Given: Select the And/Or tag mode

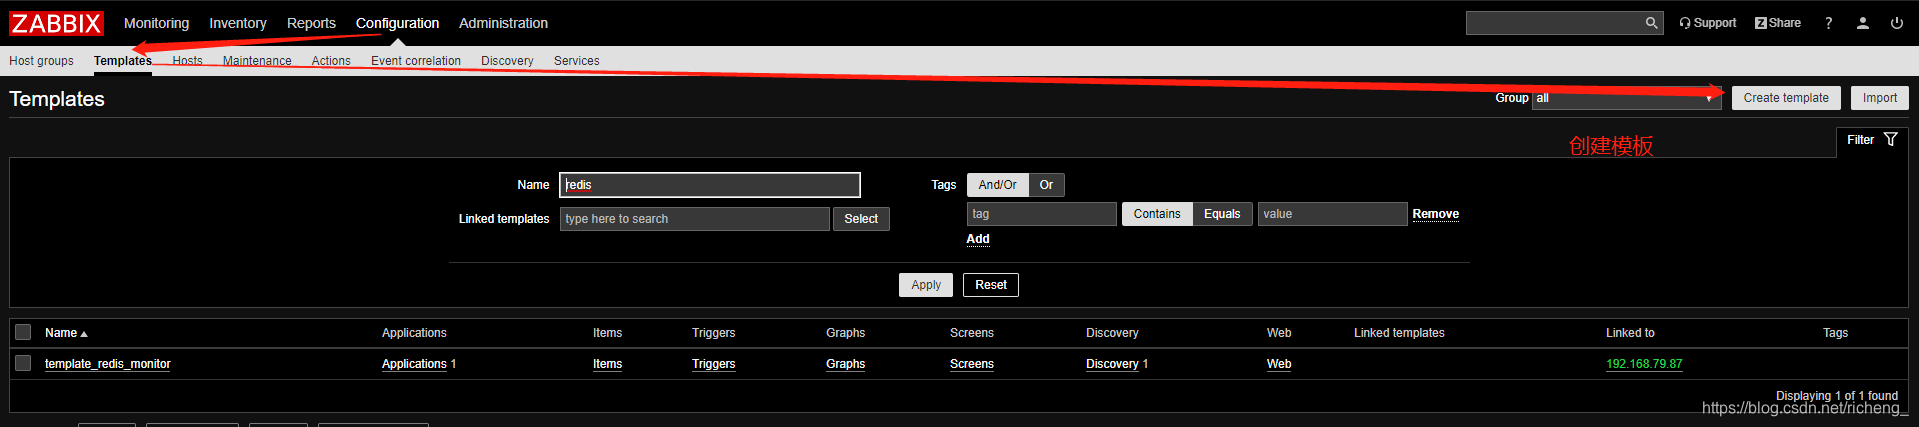Looking at the screenshot, I should tap(997, 185).
